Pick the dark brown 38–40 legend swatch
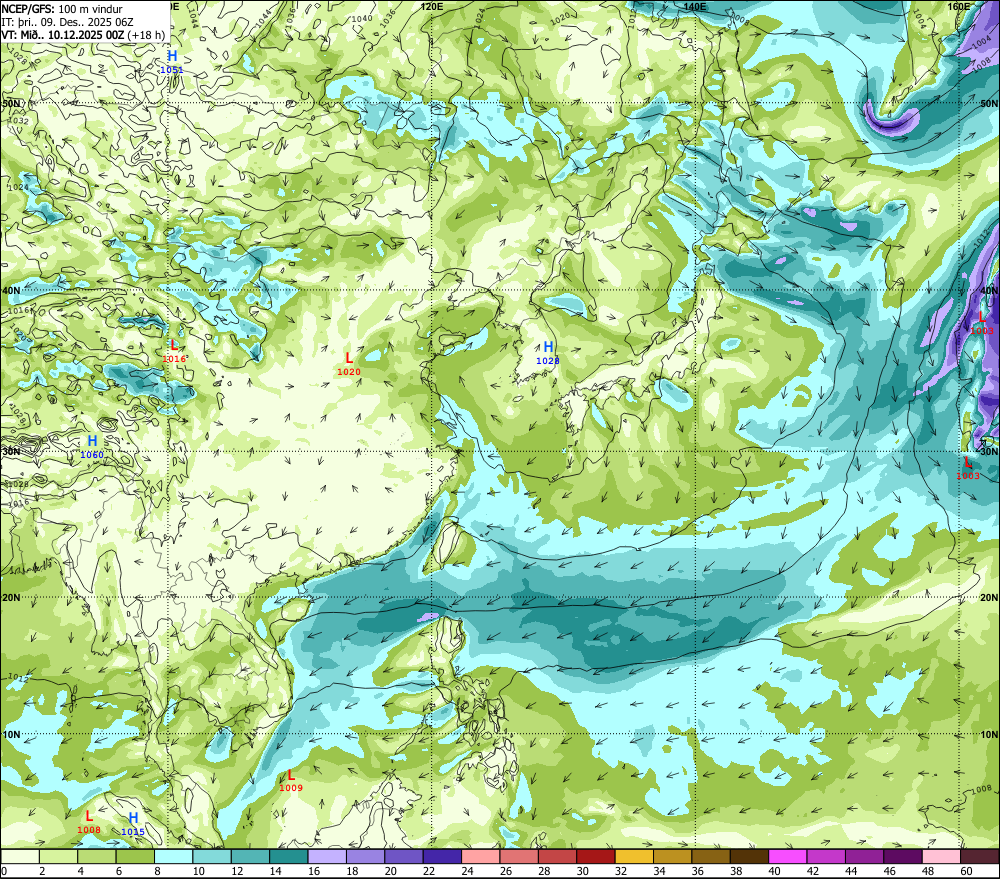The height and width of the screenshot is (879, 1000). tap(749, 856)
